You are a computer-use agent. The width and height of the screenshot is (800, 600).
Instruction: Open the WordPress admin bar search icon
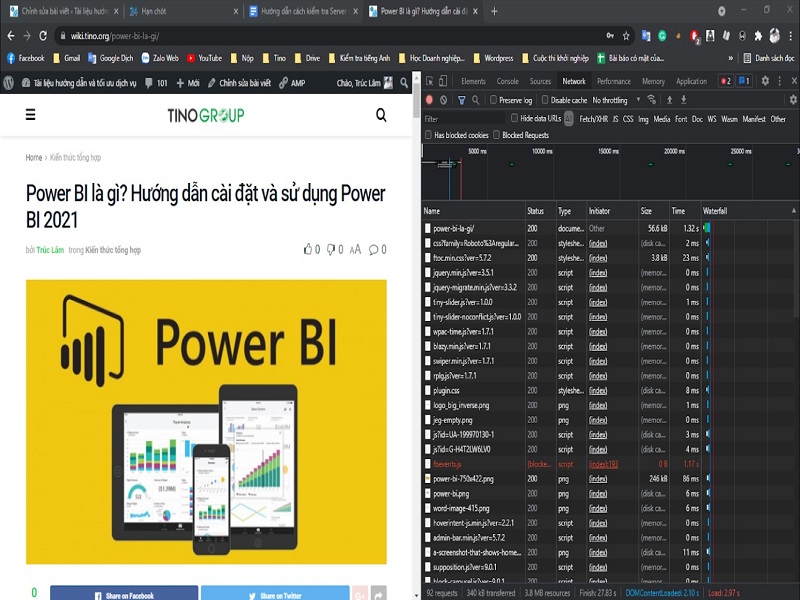404,83
